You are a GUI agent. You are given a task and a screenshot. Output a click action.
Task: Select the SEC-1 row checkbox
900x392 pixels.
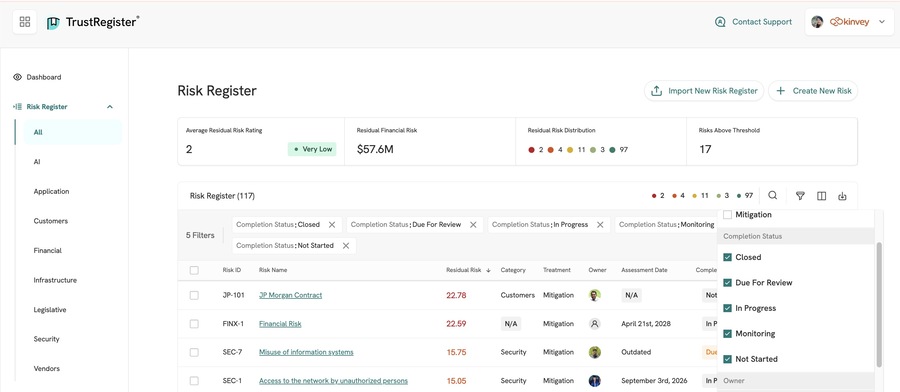tap(194, 381)
